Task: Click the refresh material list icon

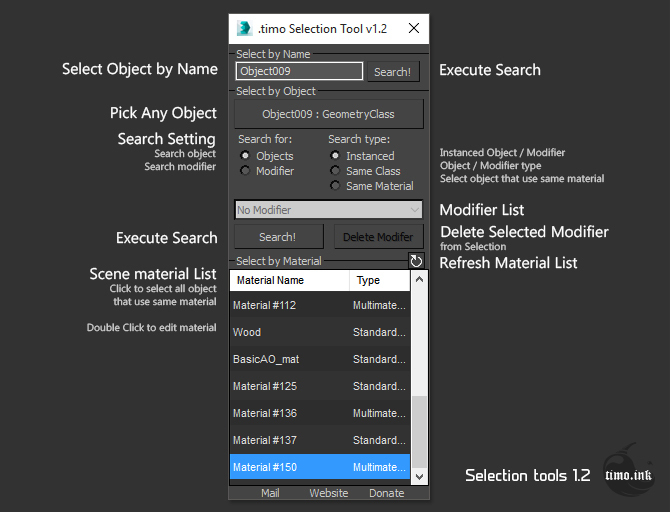Action: [x=416, y=261]
